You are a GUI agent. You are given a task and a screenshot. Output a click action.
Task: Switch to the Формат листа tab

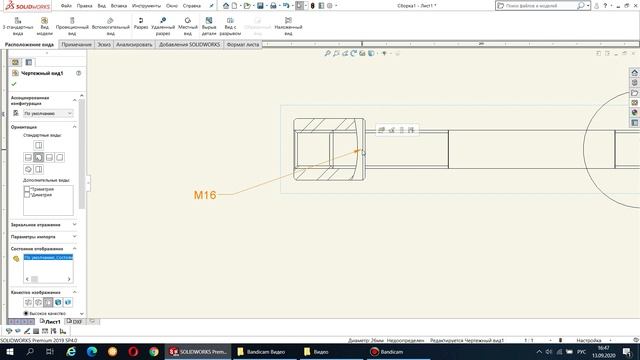[x=243, y=44]
